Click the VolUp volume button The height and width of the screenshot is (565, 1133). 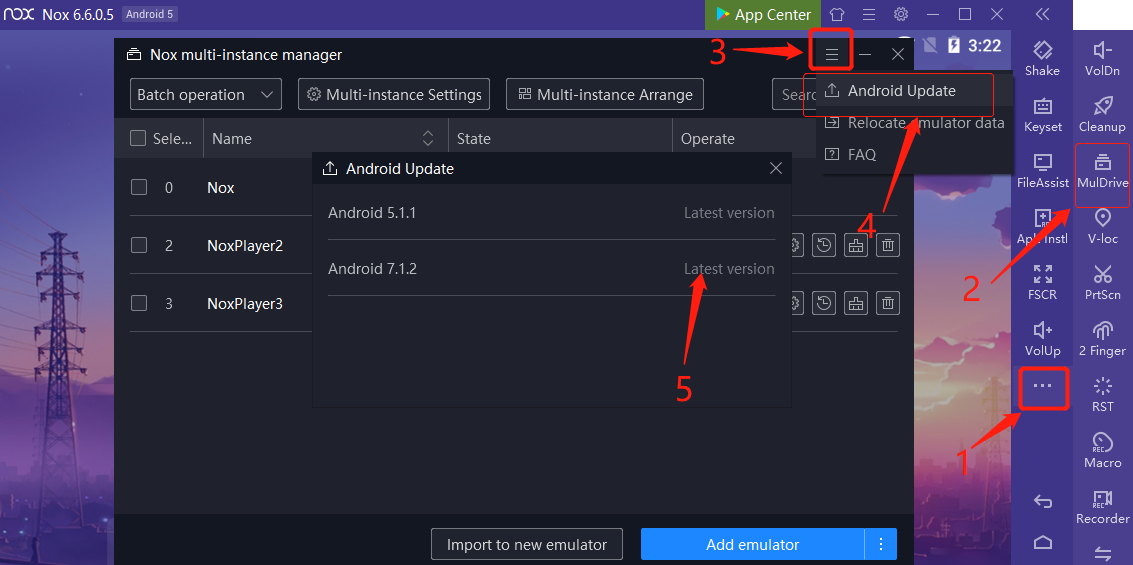click(1043, 338)
